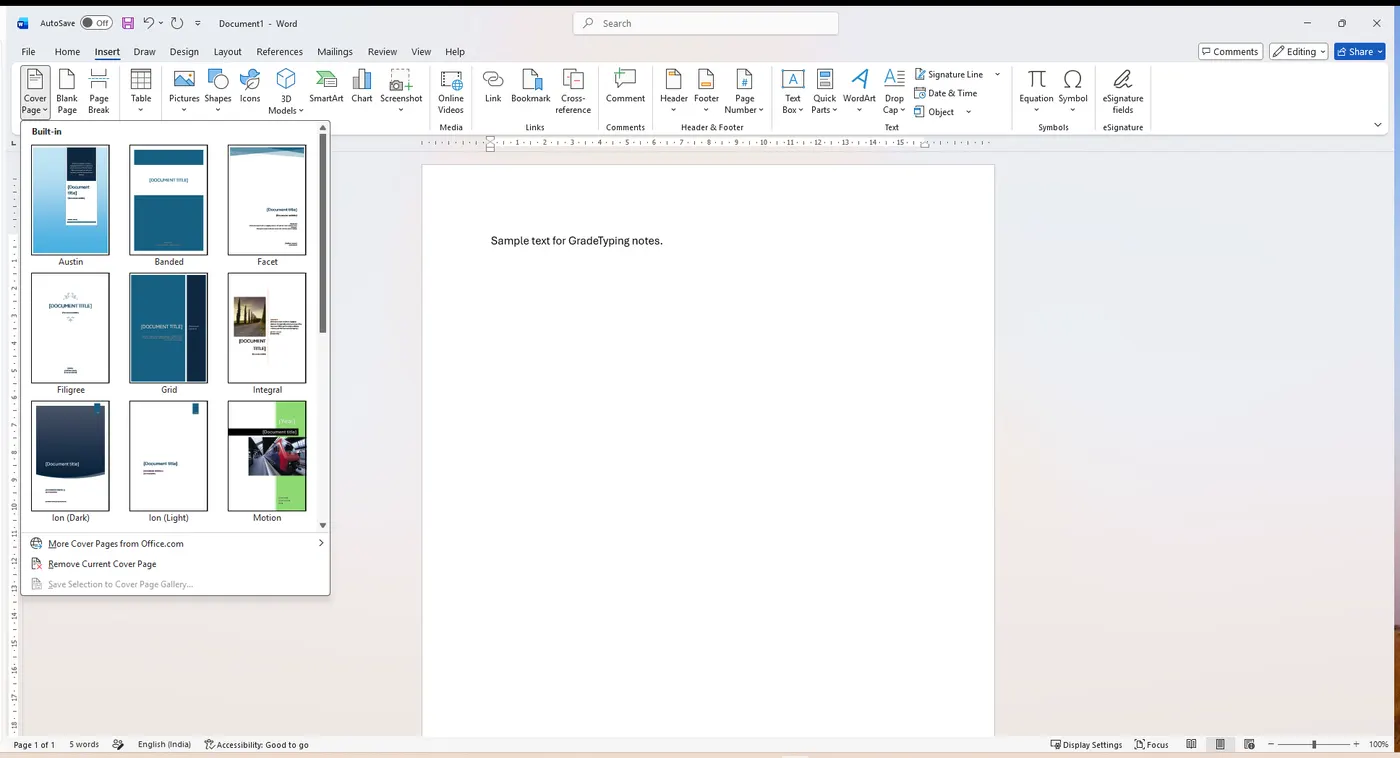Check Accessibility: Good to go status
The width and height of the screenshot is (1400, 758).
(x=256, y=744)
